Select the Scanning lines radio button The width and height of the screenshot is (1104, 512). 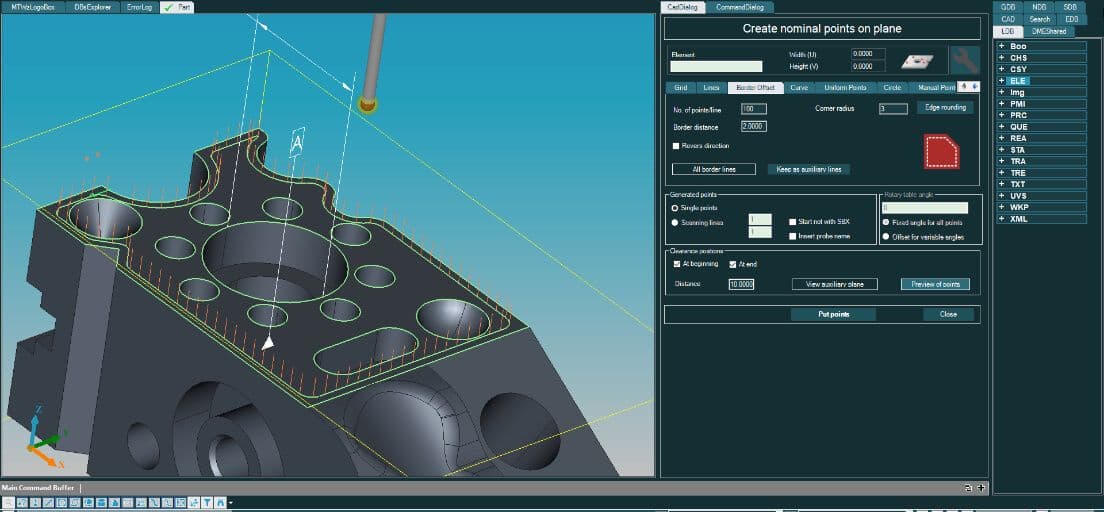675,223
